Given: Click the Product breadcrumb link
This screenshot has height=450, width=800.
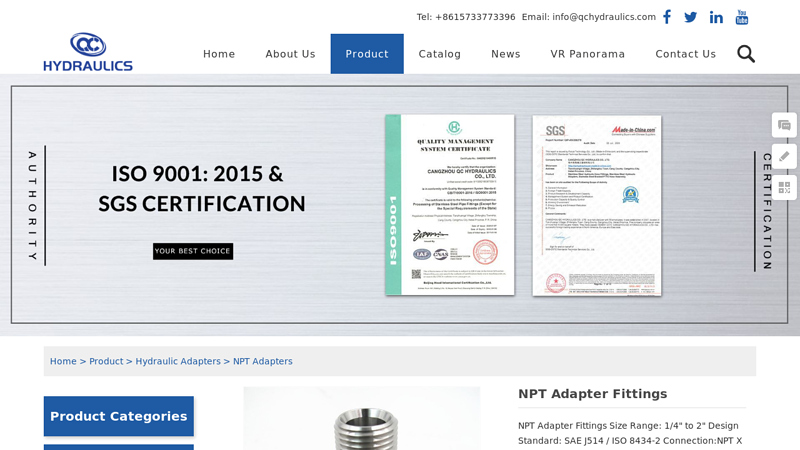Looking at the screenshot, I should pyautogui.click(x=106, y=361).
